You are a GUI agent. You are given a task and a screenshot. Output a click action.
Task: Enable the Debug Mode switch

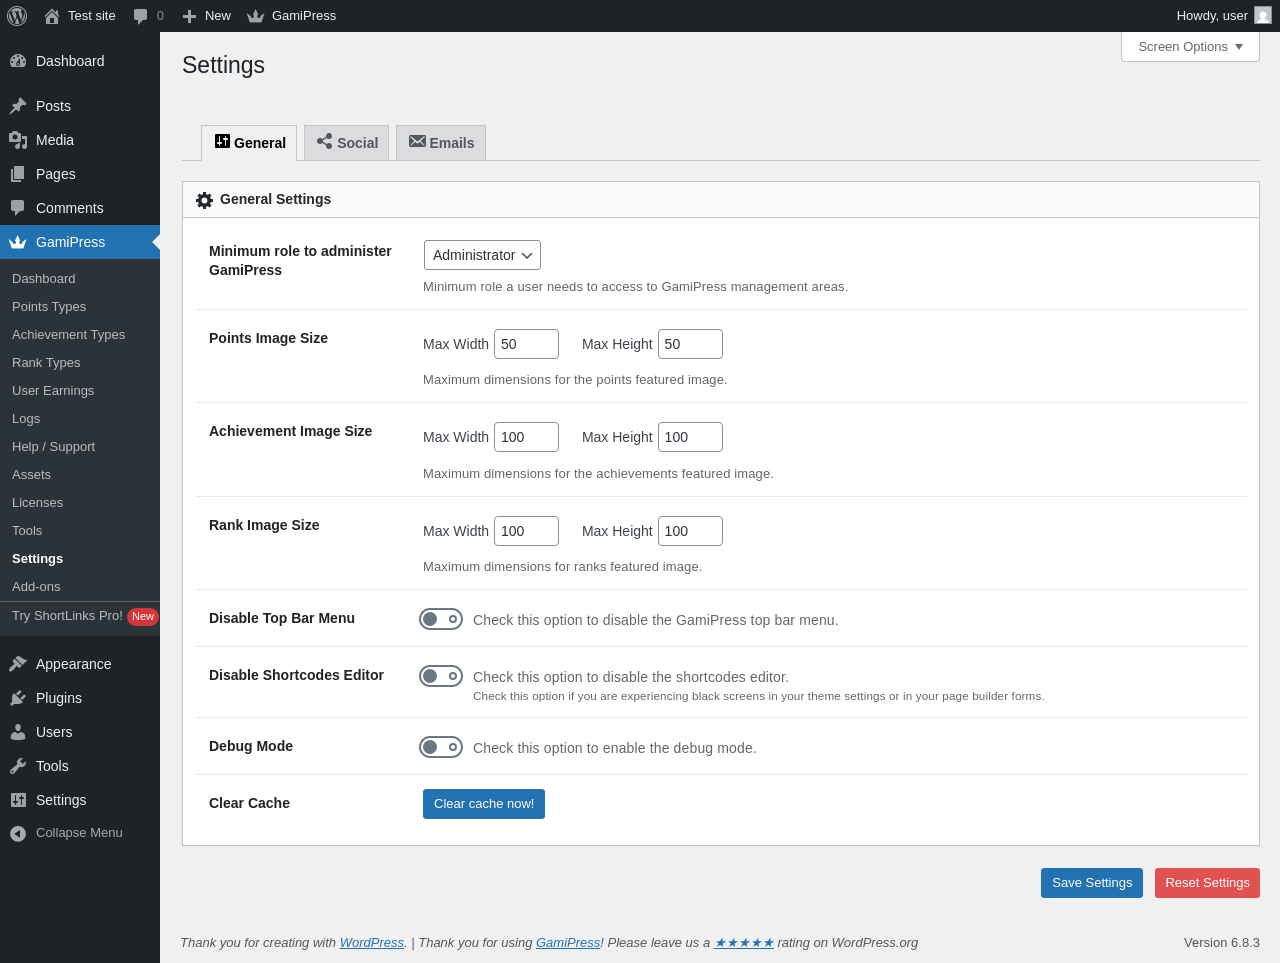click(x=441, y=747)
